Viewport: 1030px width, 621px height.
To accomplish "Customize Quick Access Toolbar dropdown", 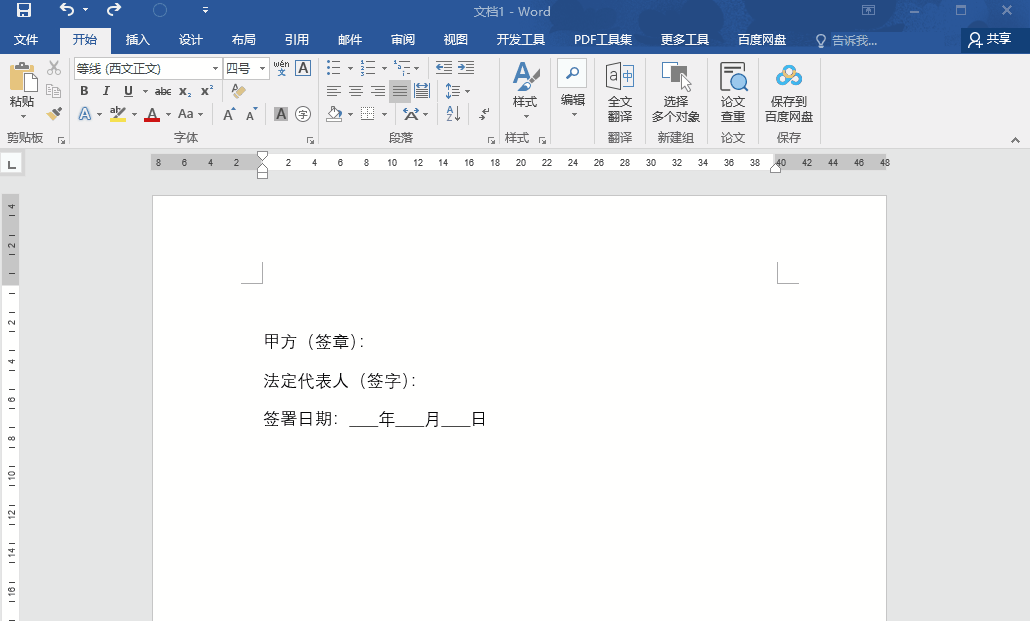I will tap(206, 10).
